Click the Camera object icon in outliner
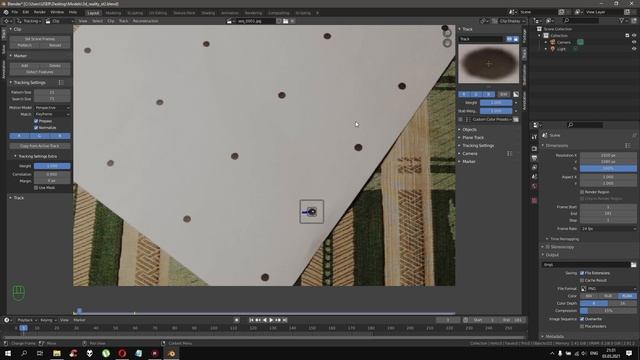 click(x=552, y=42)
